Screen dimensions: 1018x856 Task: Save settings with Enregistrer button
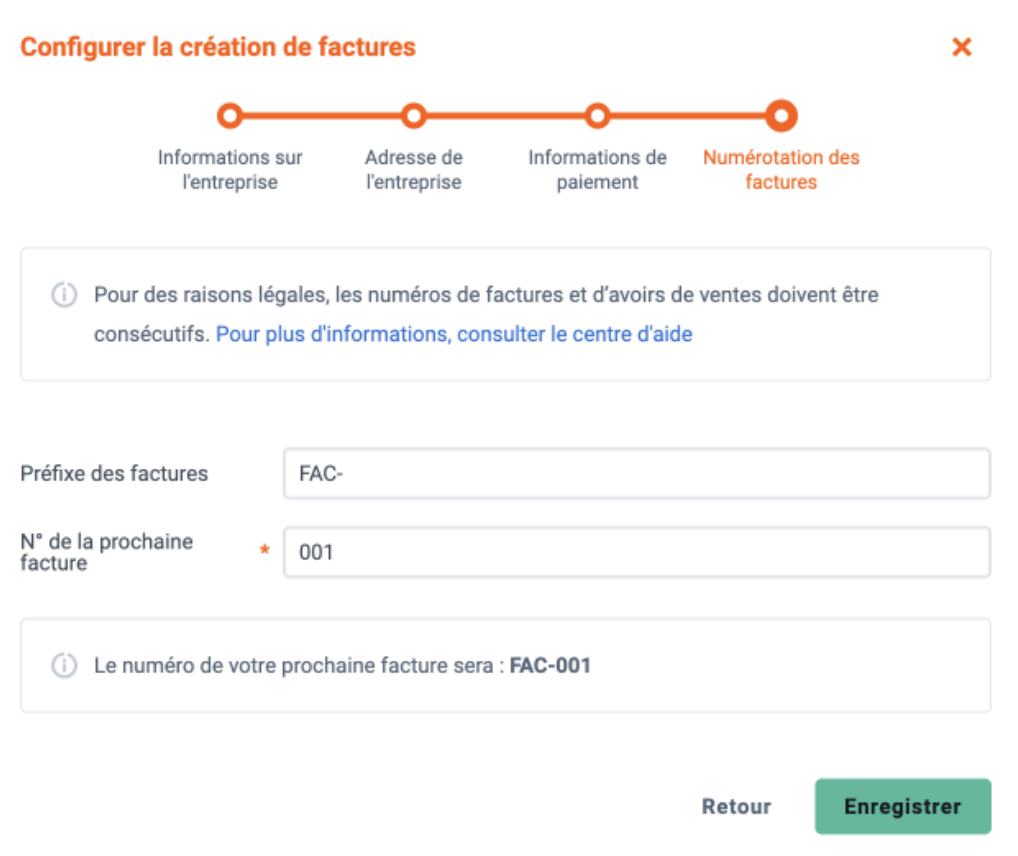(x=903, y=806)
